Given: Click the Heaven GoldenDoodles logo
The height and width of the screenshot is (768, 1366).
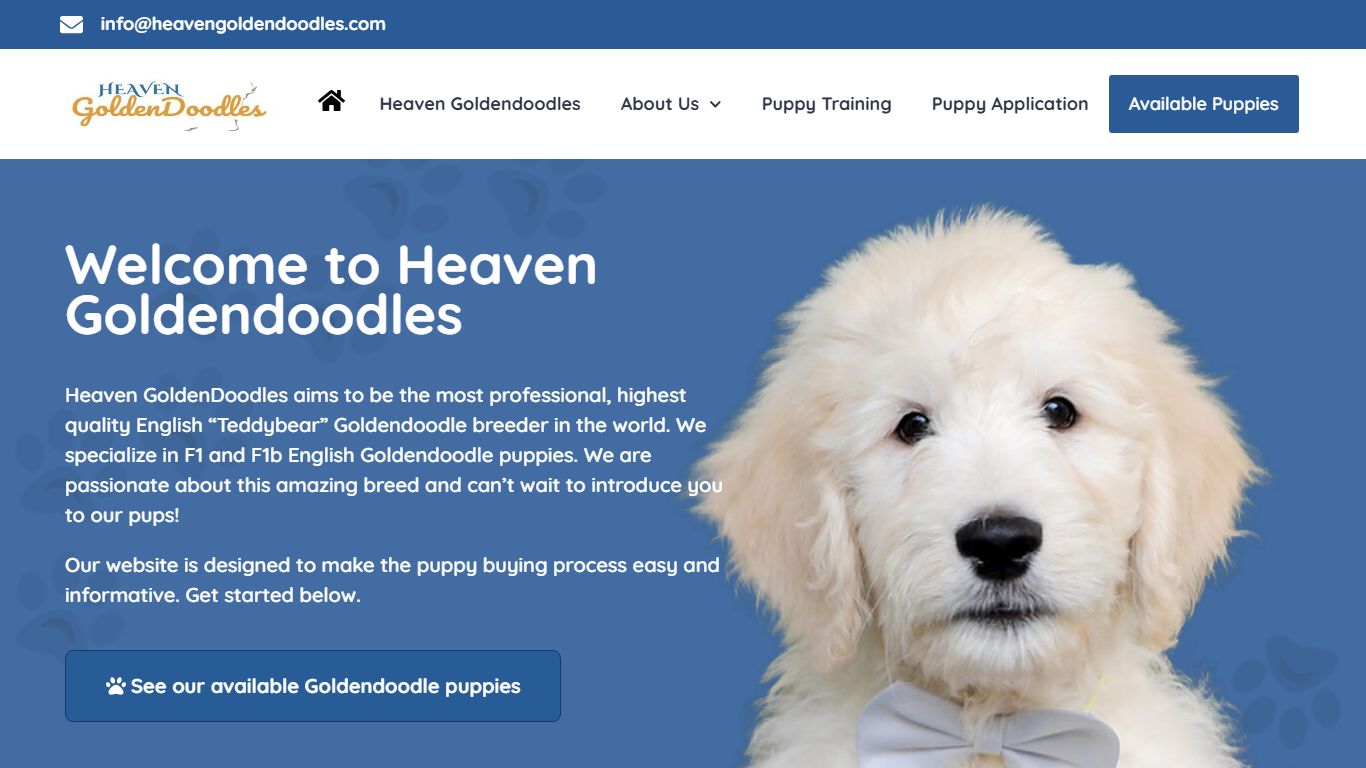Looking at the screenshot, I should [x=169, y=104].
